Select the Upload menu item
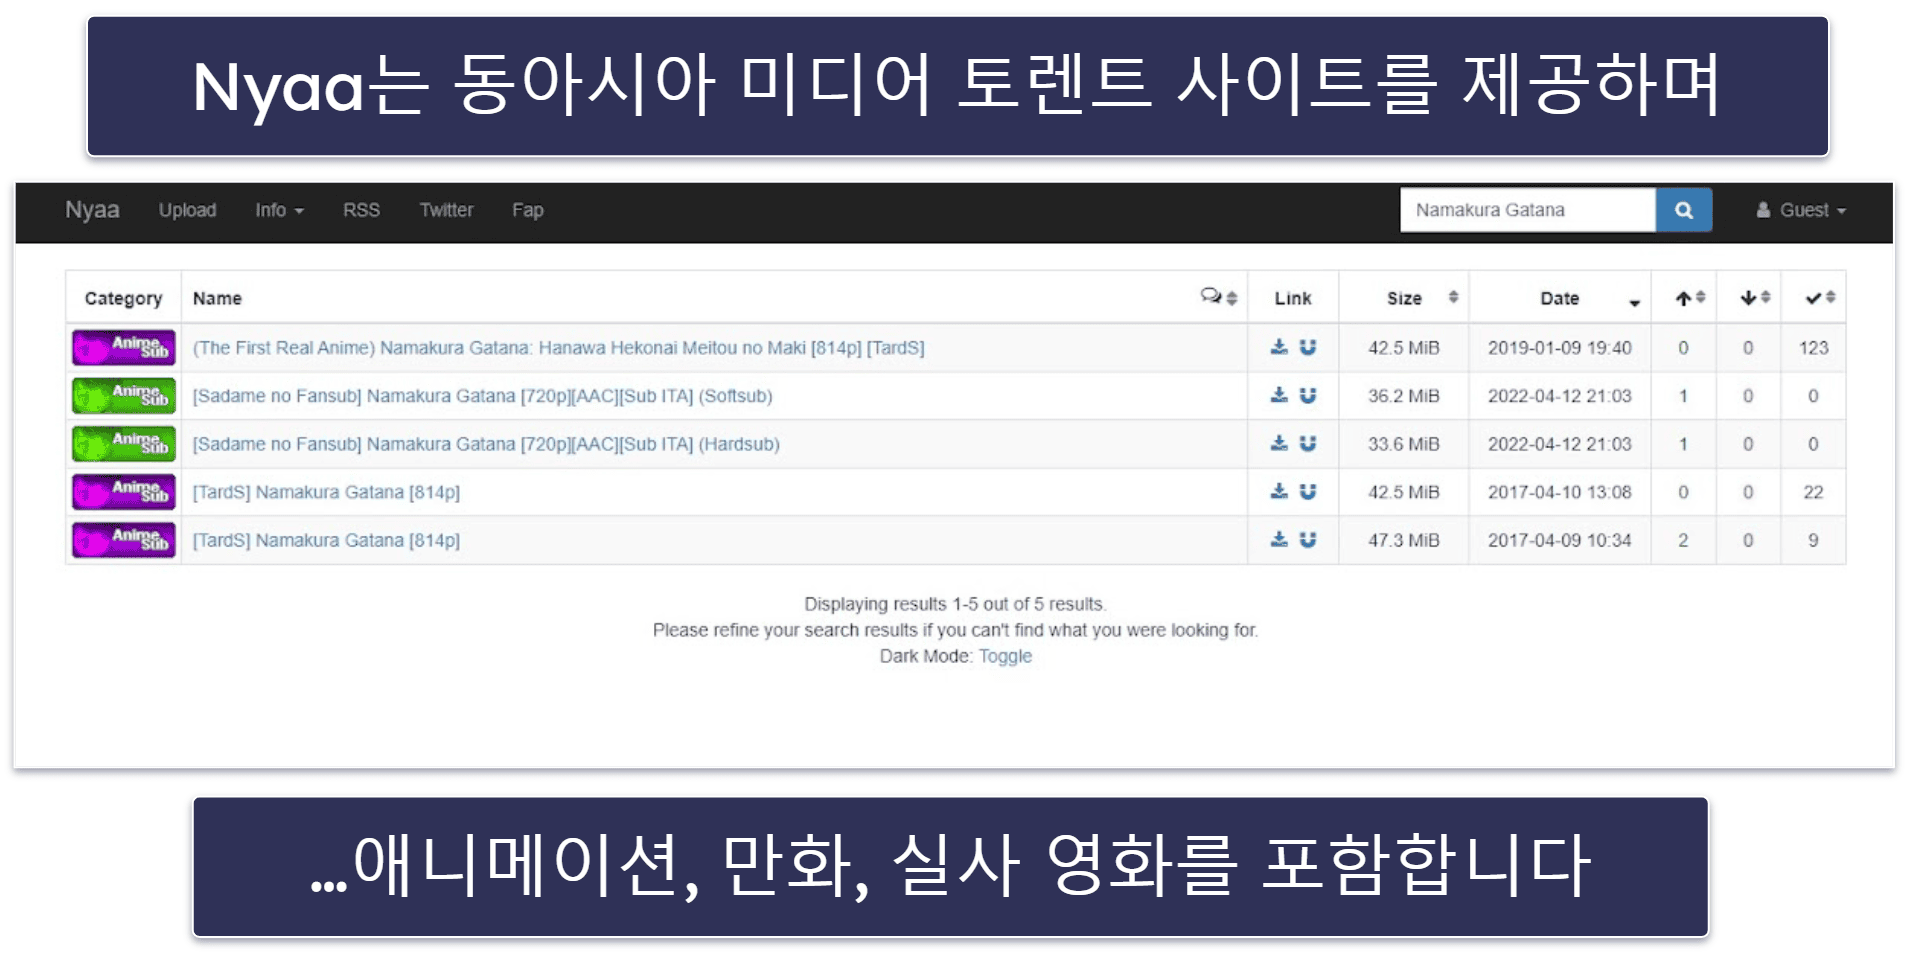1908x955 pixels. tap(187, 210)
